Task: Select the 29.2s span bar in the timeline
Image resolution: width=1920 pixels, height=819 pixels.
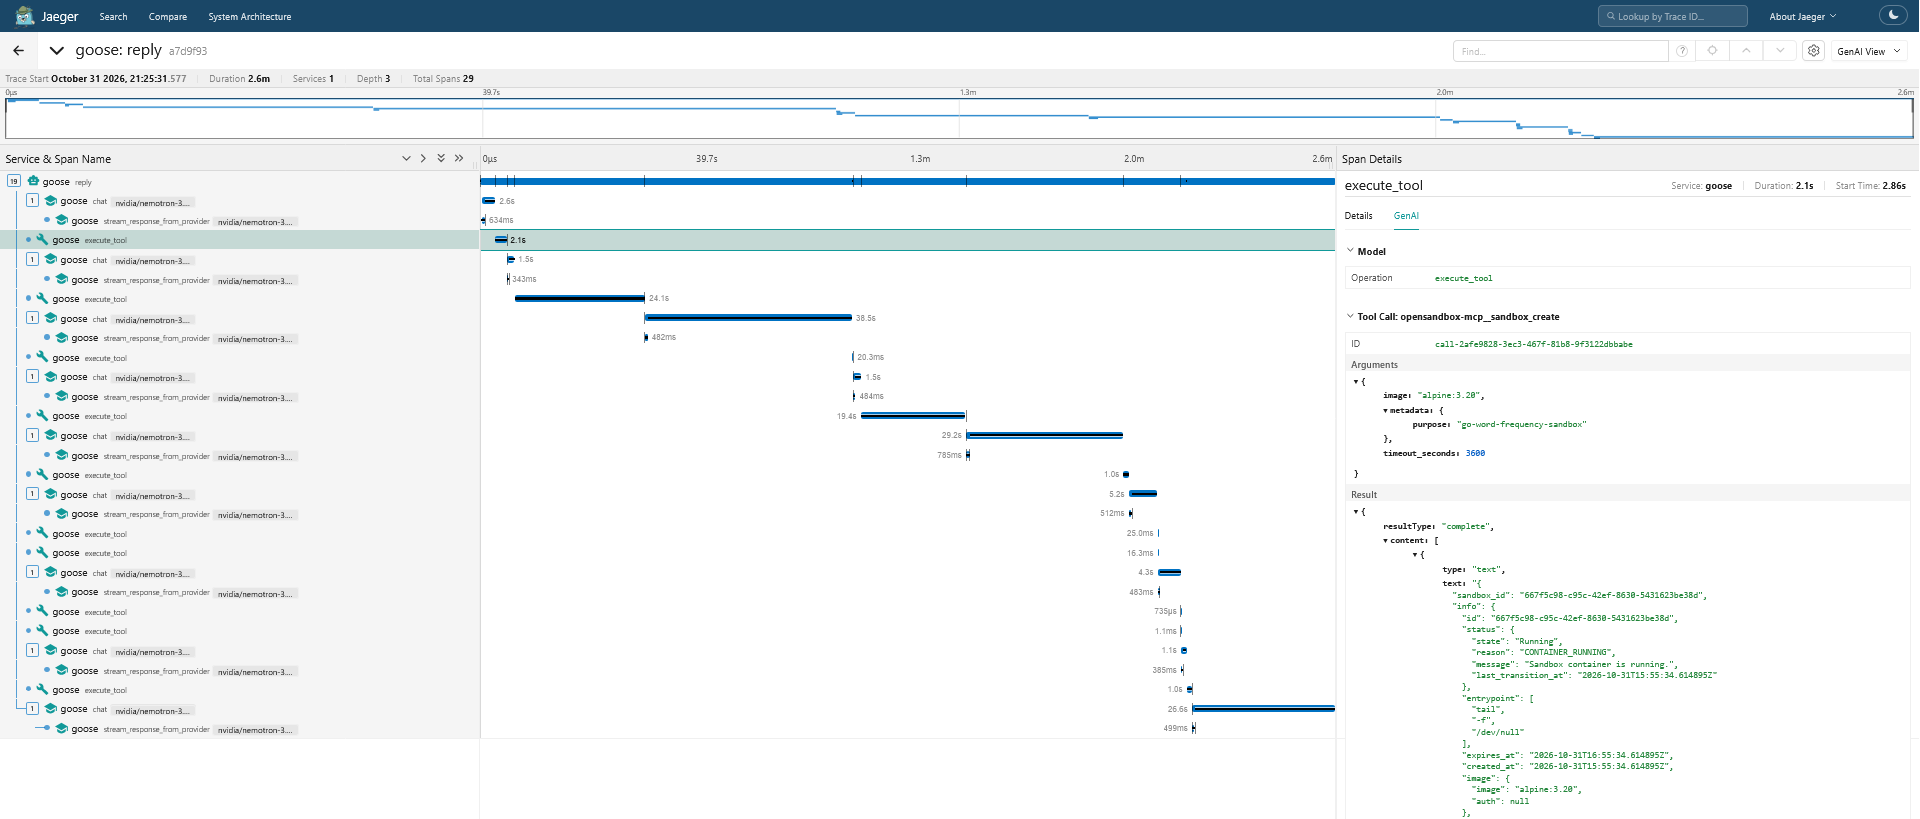Action: 1044,435
